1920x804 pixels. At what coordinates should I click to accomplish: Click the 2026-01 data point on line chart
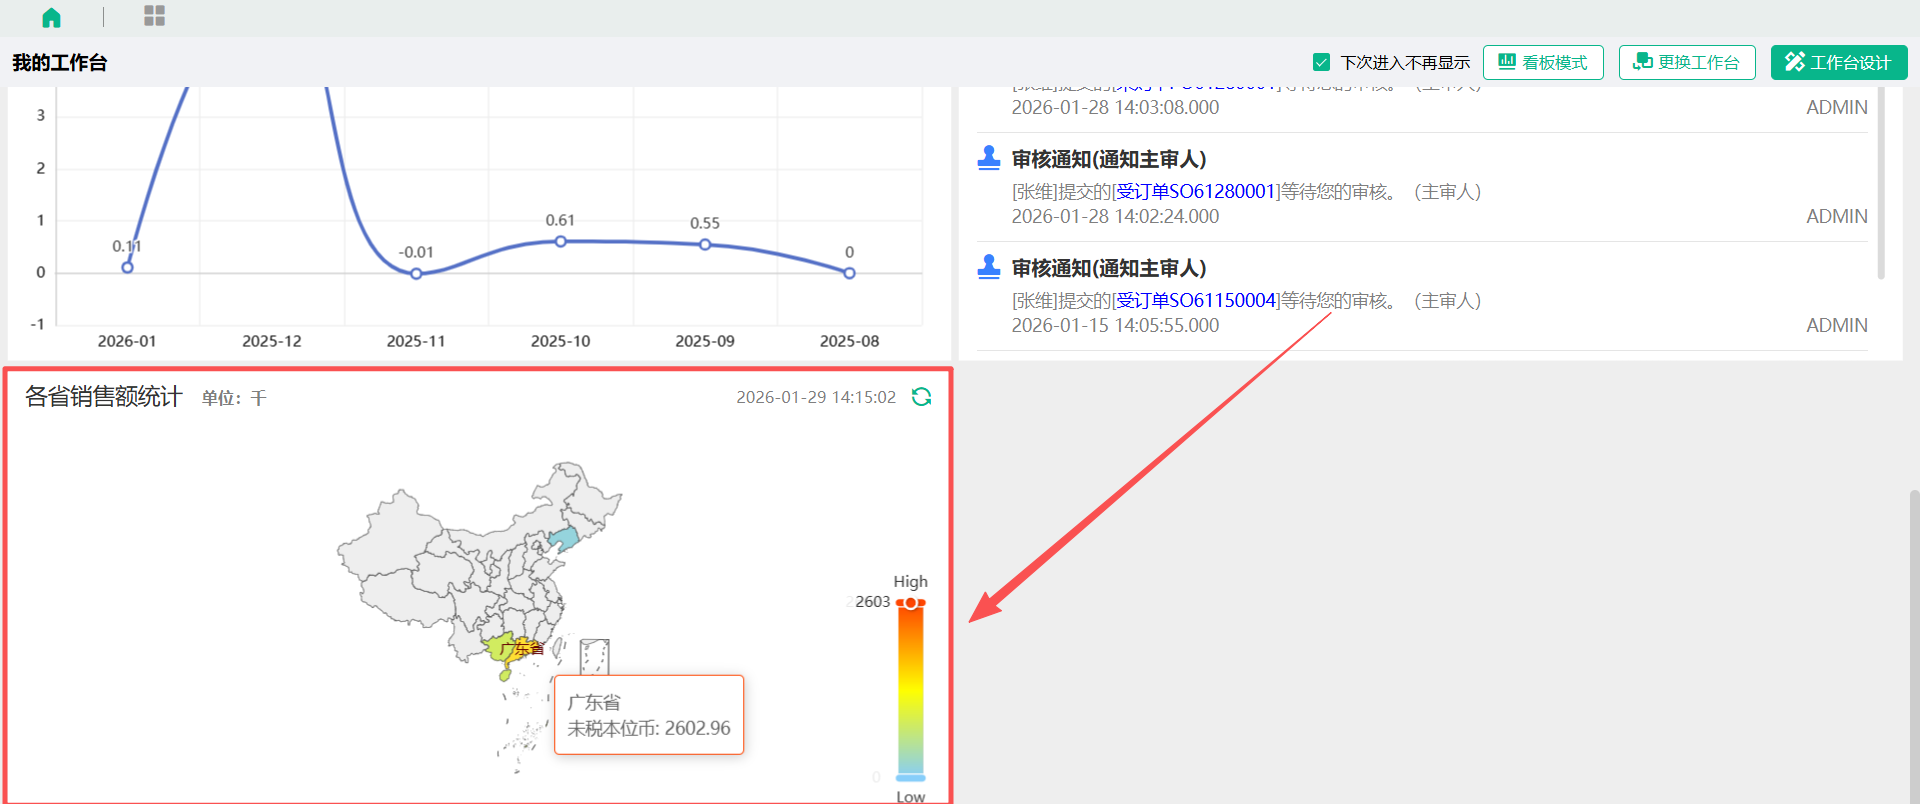click(x=127, y=267)
